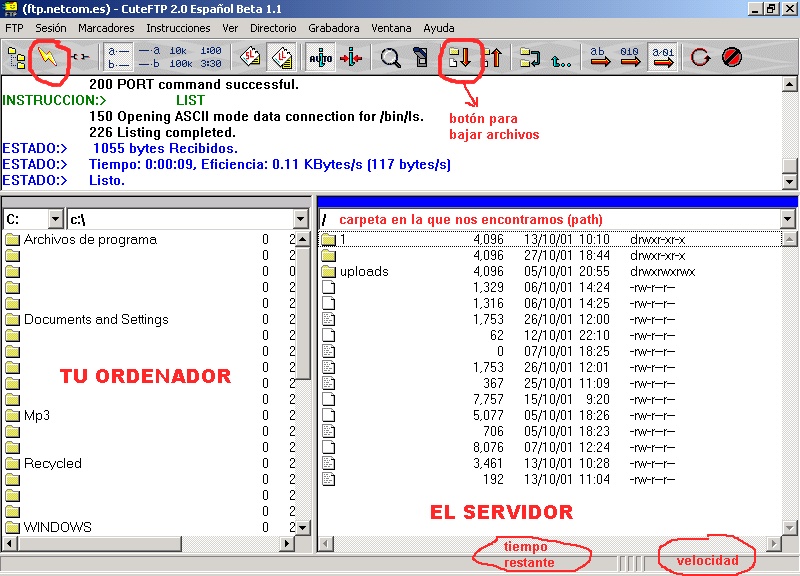This screenshot has height=576, width=800.
Task: Toggle ASCII transfer mode (ab arrow)
Action: [x=600, y=57]
